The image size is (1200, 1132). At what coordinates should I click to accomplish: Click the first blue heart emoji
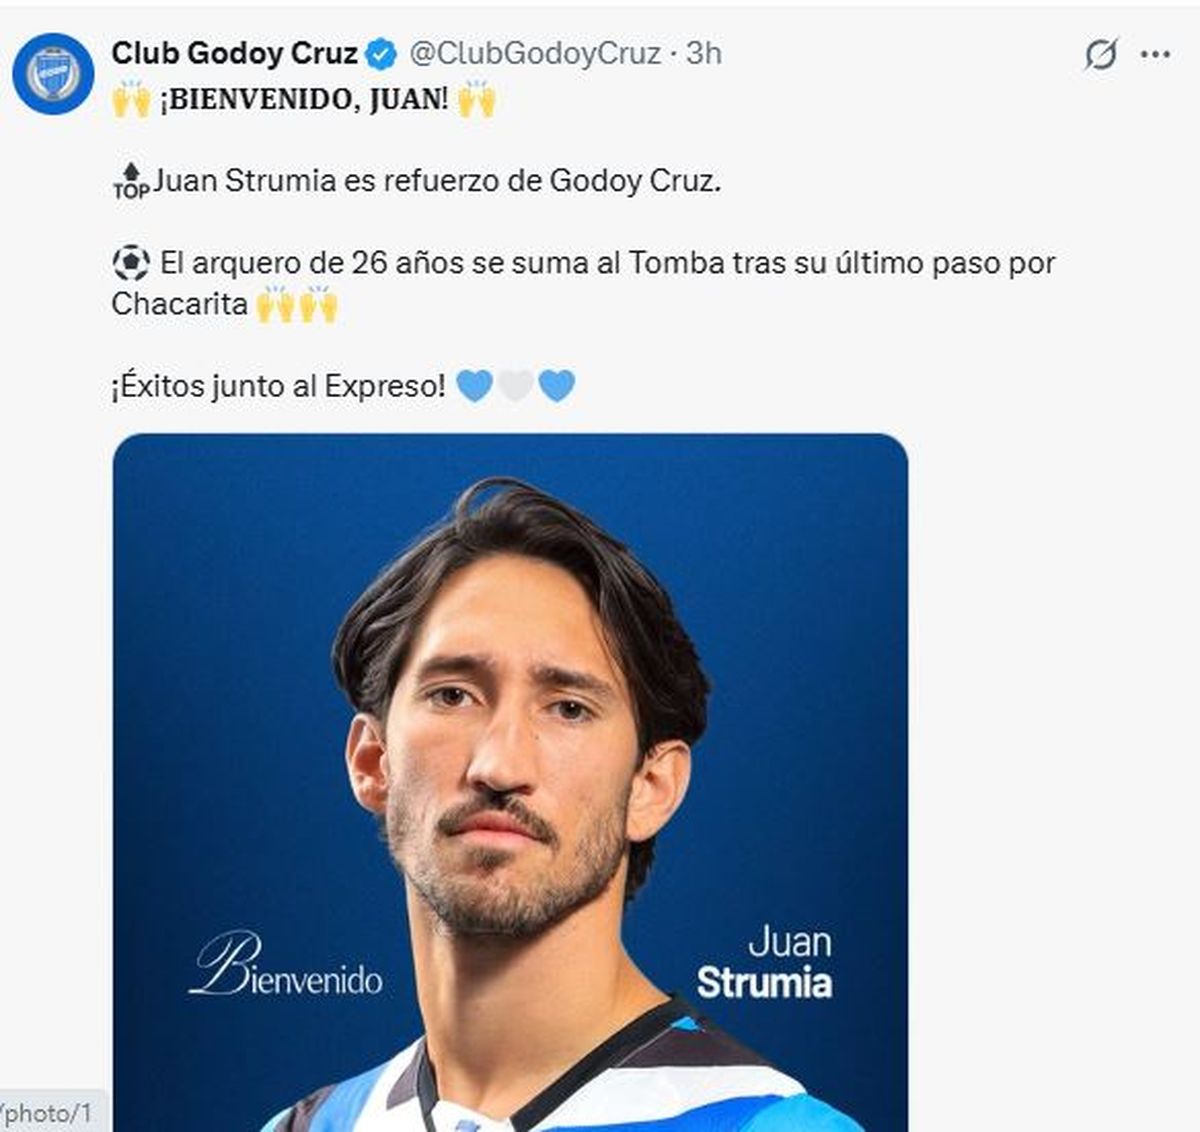[x=474, y=386]
